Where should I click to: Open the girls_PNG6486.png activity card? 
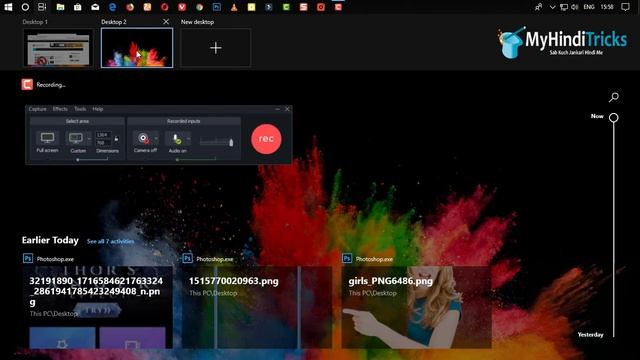click(x=416, y=307)
